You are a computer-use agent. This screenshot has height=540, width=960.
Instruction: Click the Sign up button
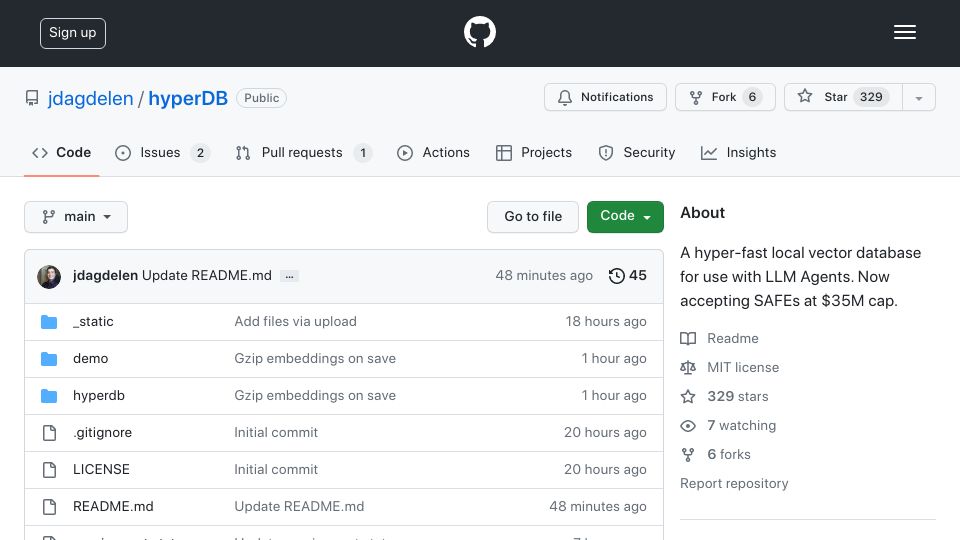(x=73, y=33)
